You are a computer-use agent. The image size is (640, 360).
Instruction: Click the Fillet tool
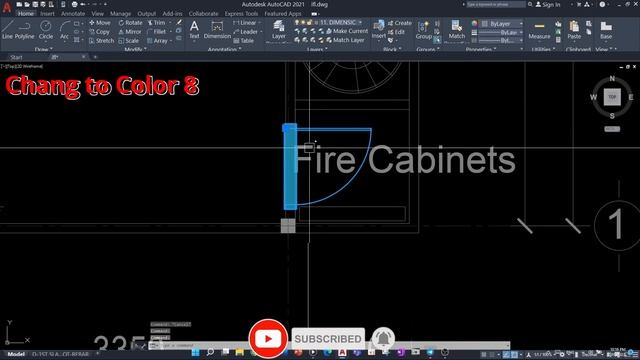coord(157,32)
